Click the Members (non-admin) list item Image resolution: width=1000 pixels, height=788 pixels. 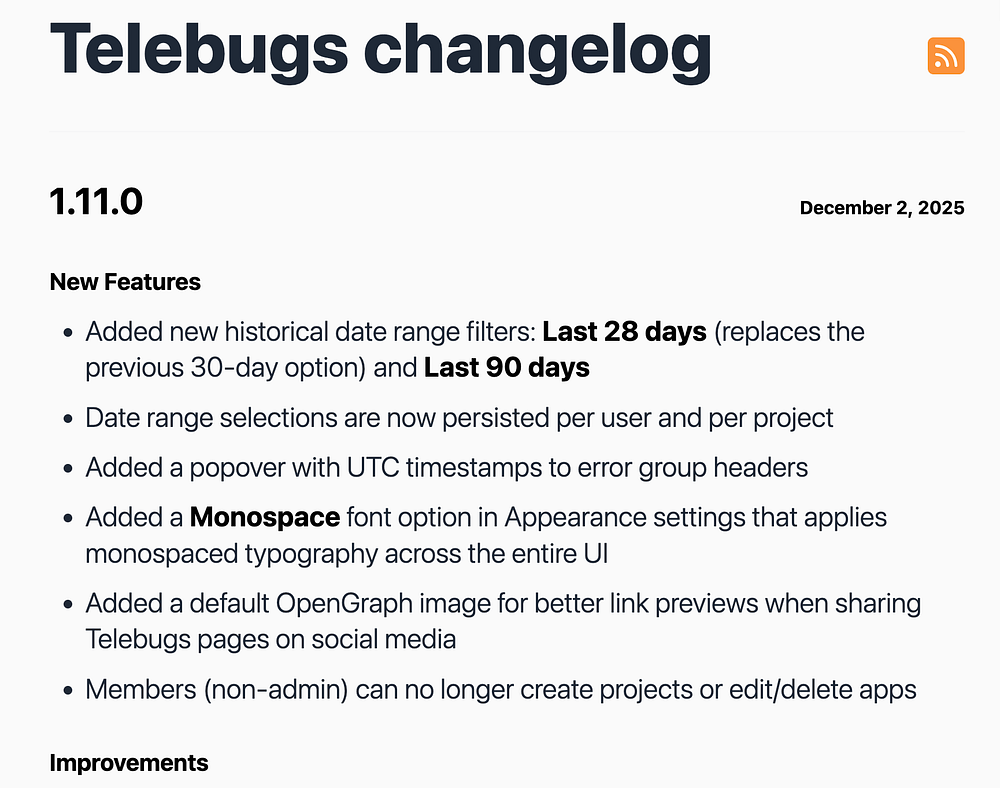500,689
